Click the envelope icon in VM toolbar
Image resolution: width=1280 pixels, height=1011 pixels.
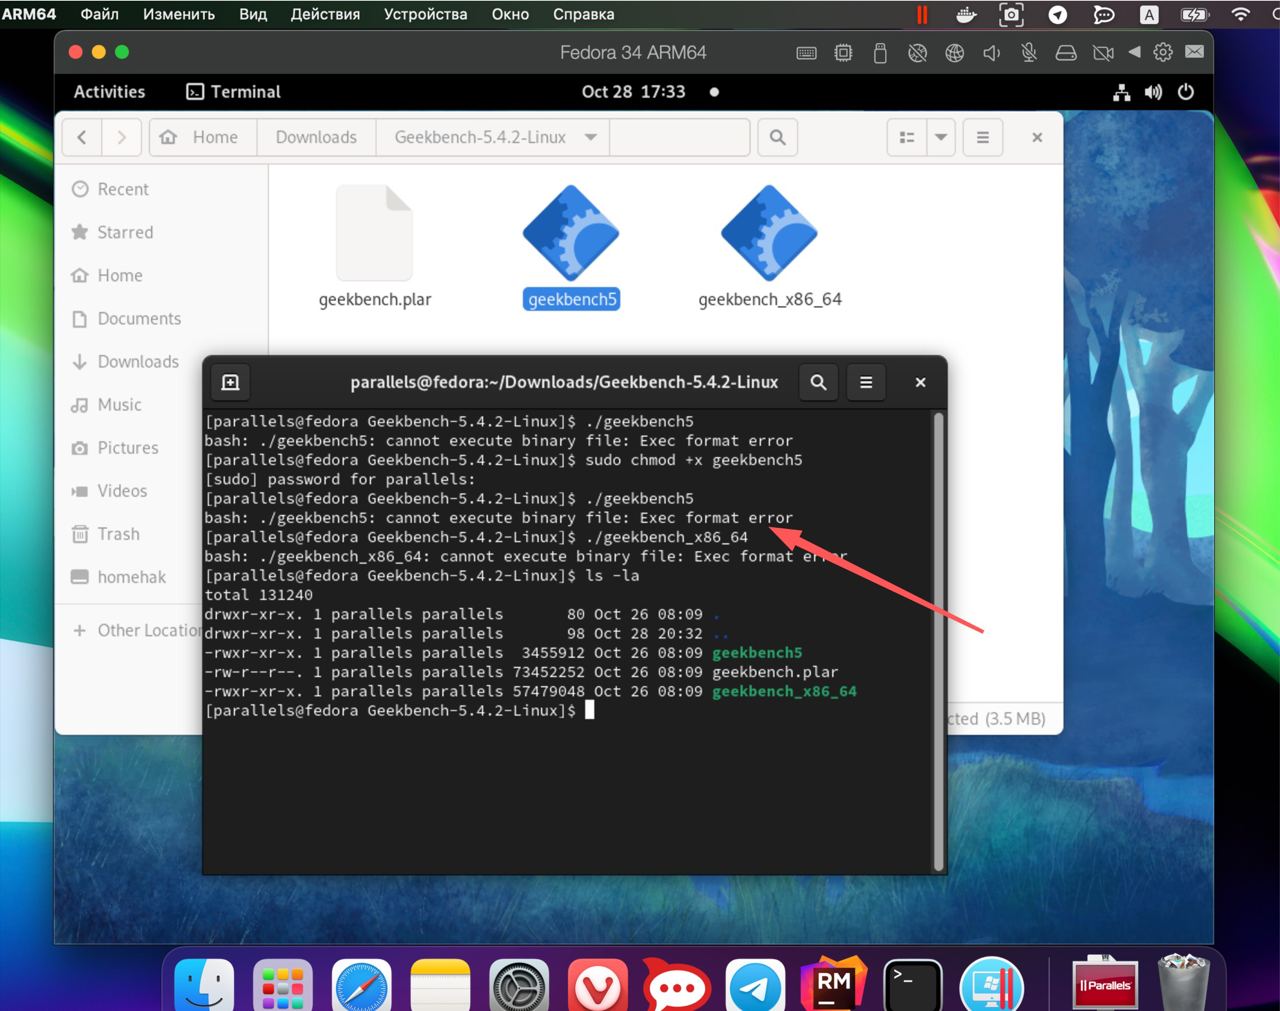click(1194, 52)
